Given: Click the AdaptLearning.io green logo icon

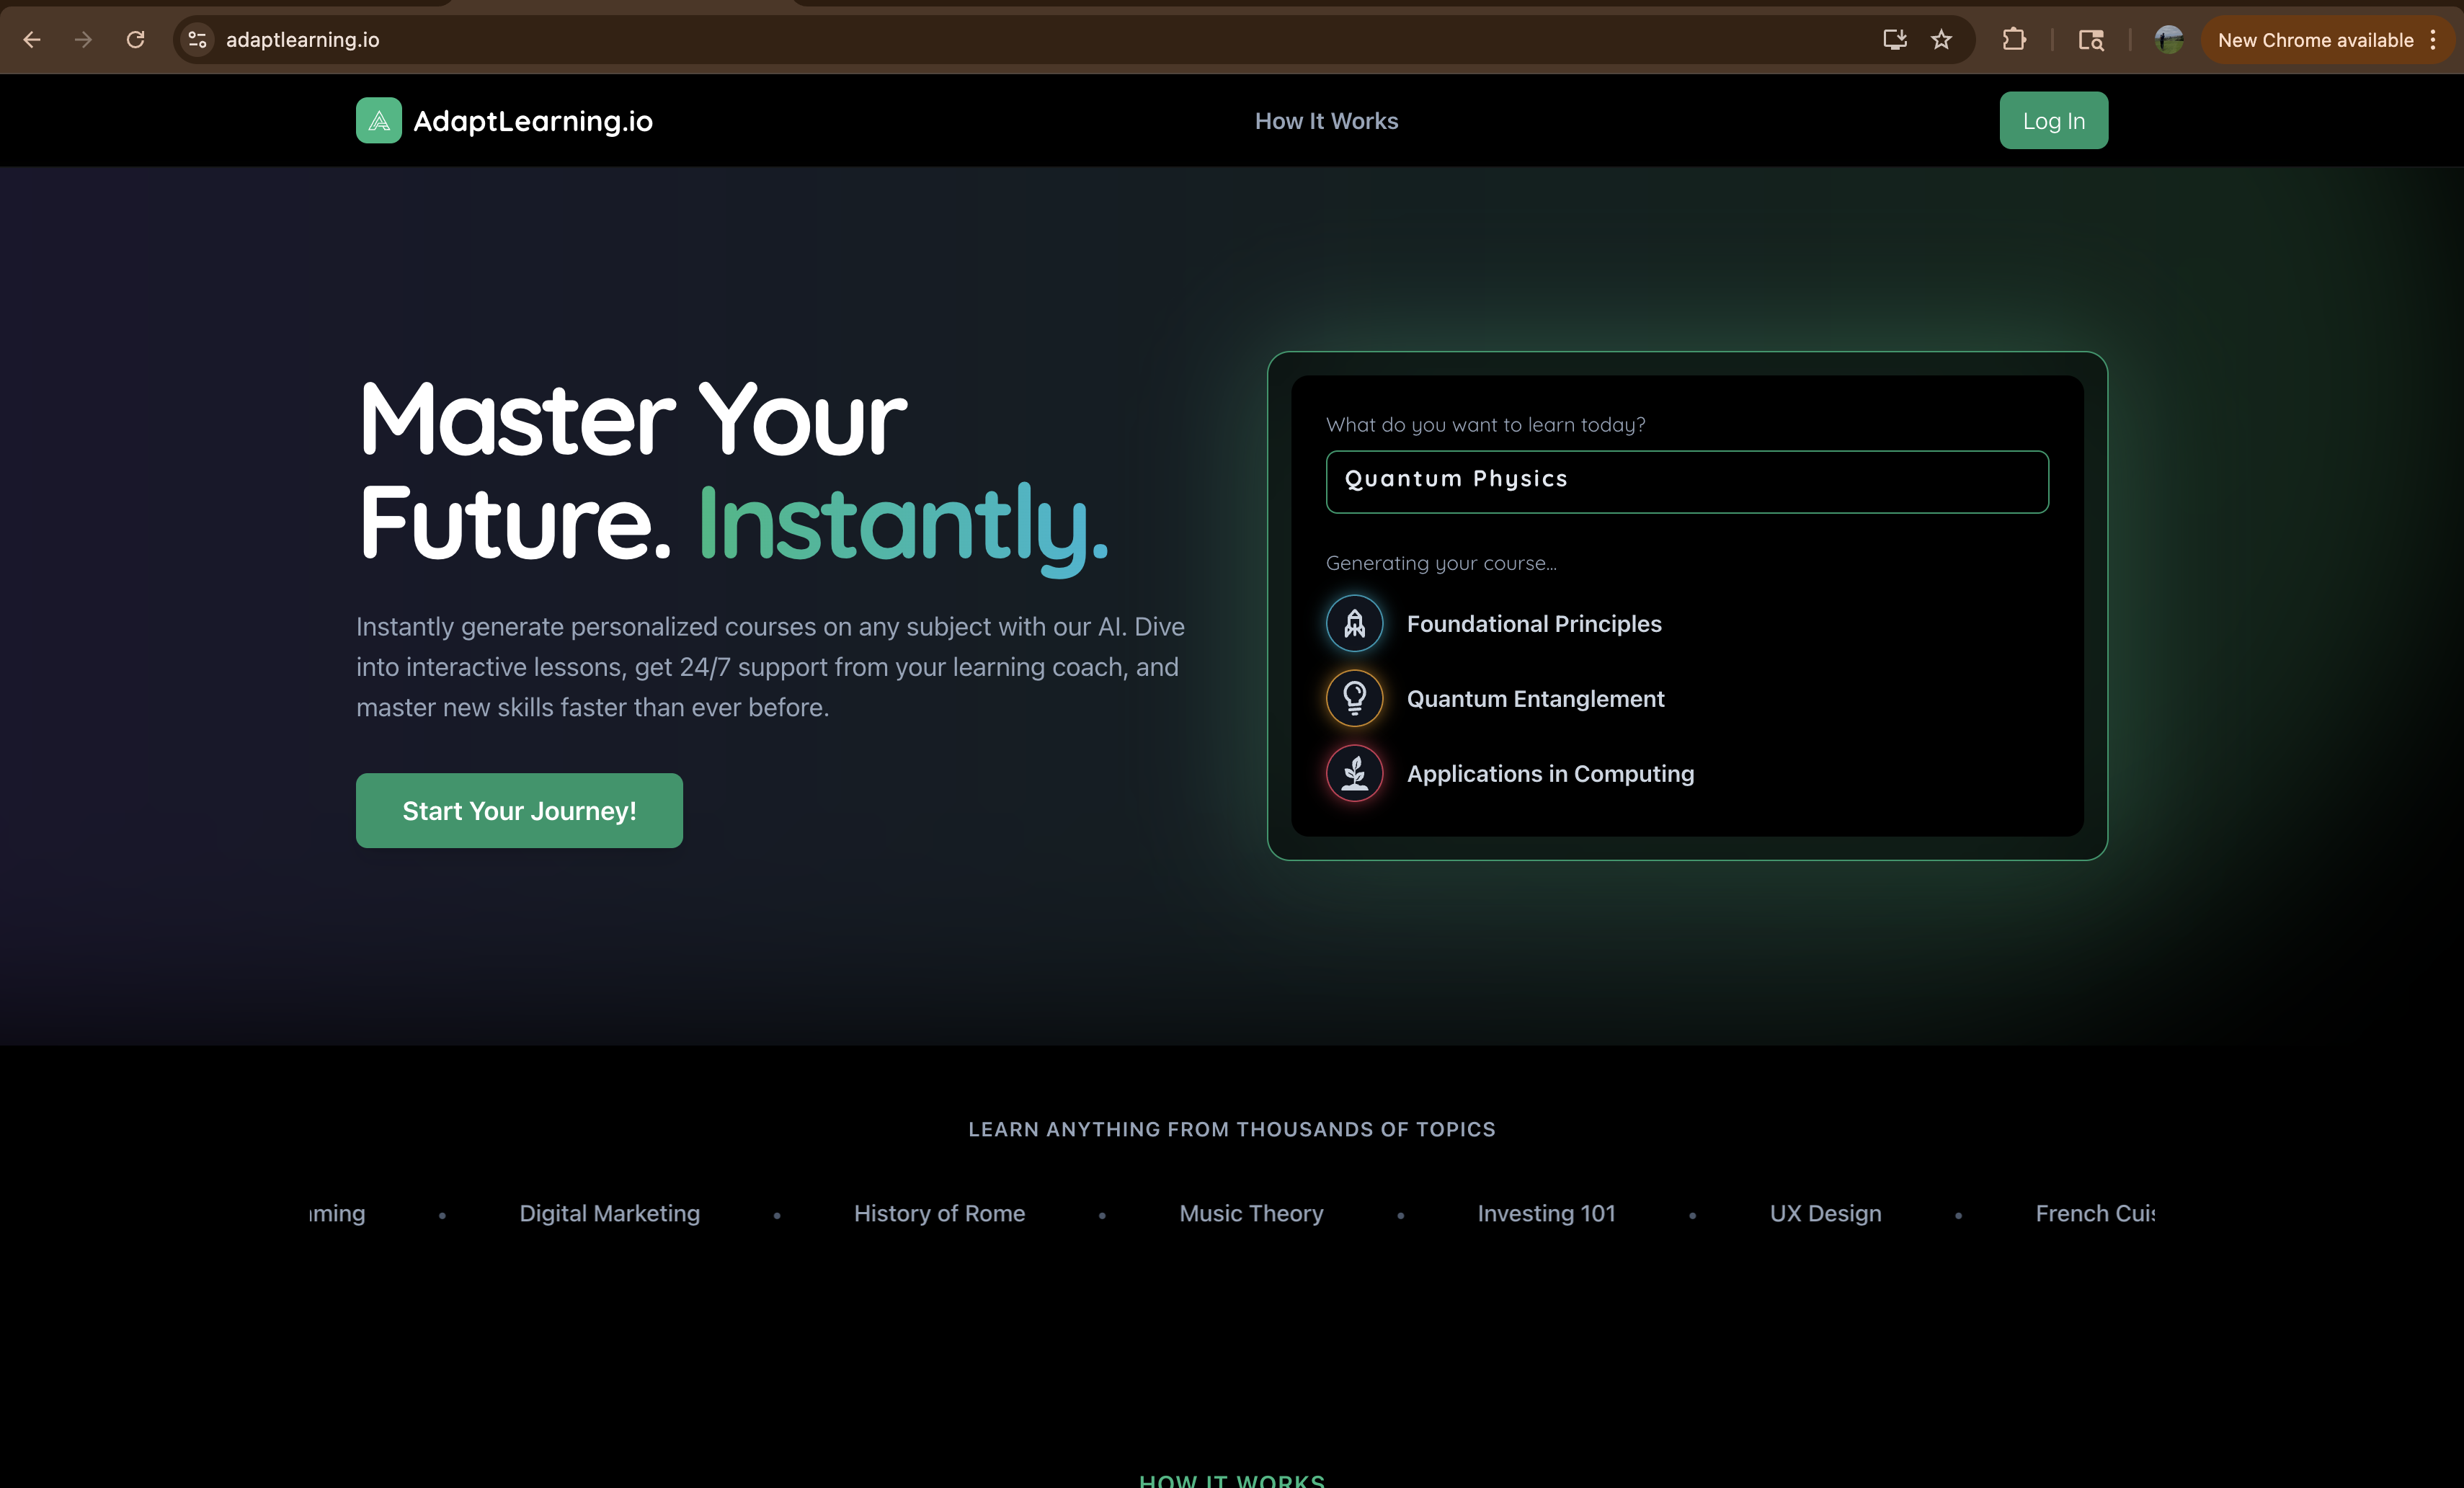Looking at the screenshot, I should pos(378,120).
